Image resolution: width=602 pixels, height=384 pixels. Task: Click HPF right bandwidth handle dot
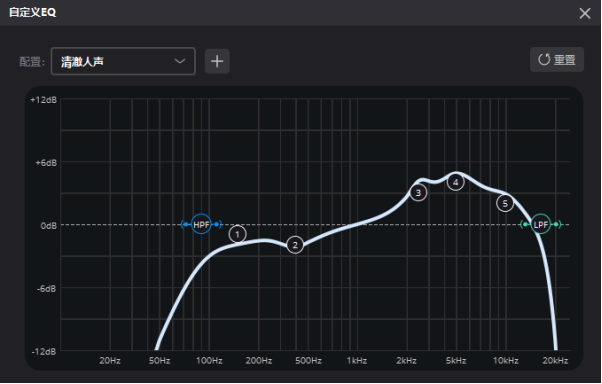coord(216,224)
